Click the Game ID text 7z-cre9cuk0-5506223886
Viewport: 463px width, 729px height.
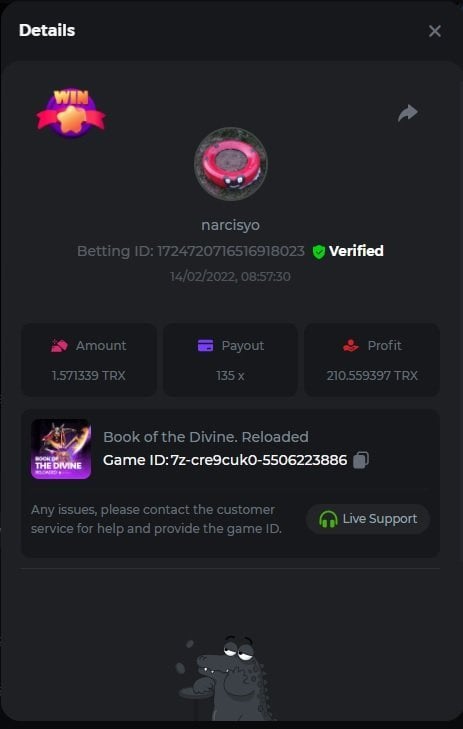point(258,460)
